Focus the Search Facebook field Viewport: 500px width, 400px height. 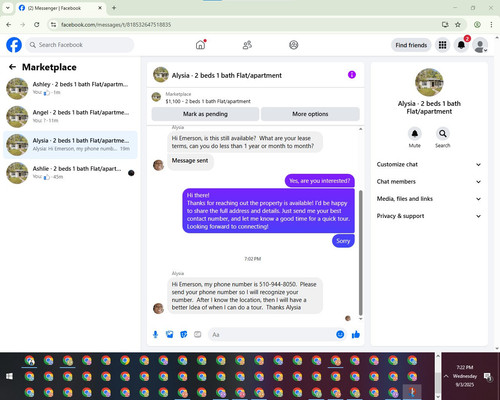coord(80,45)
